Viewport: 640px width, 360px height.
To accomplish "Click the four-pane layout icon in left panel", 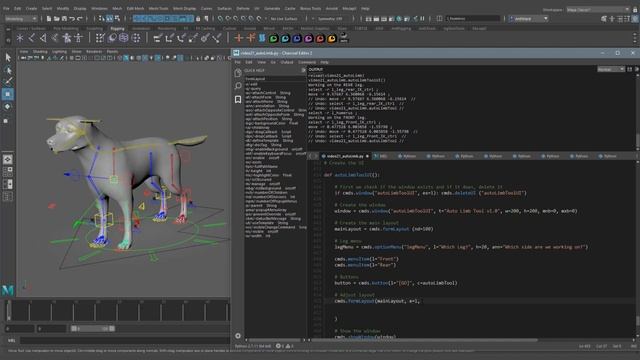I will 8,171.
